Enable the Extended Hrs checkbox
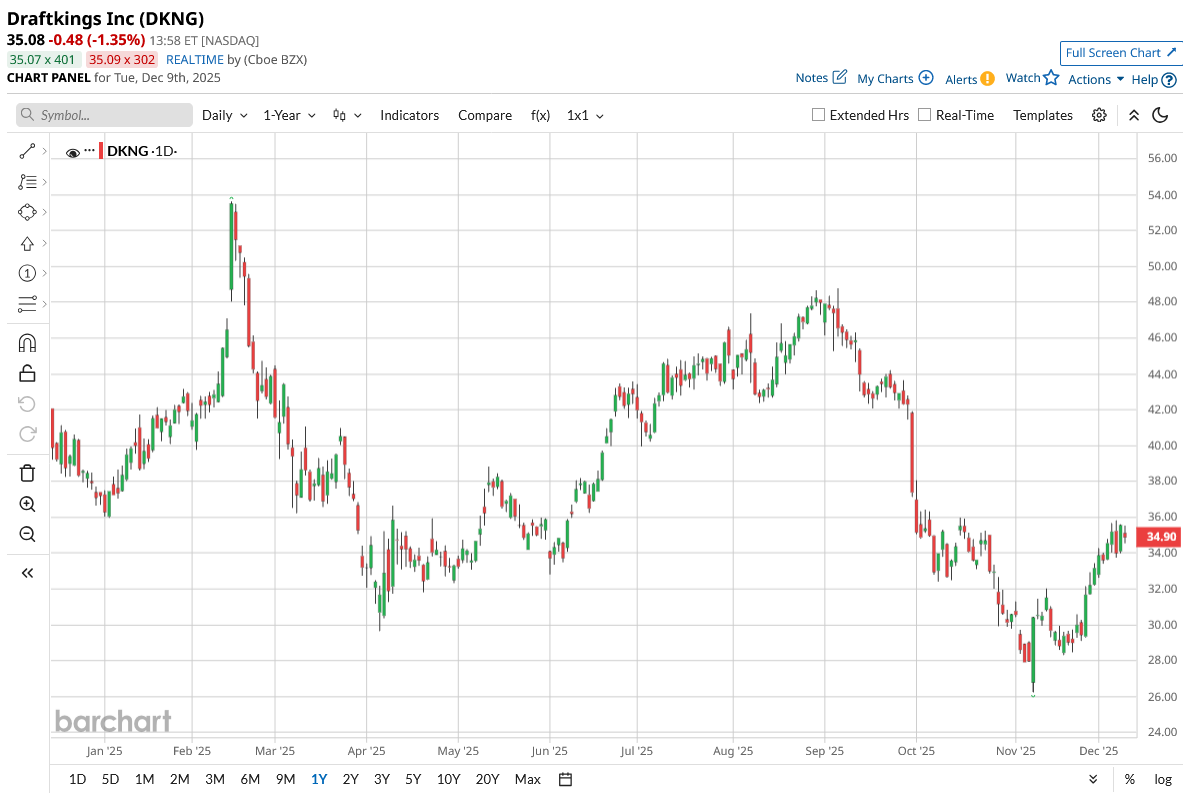This screenshot has width=1183, height=793. click(818, 115)
